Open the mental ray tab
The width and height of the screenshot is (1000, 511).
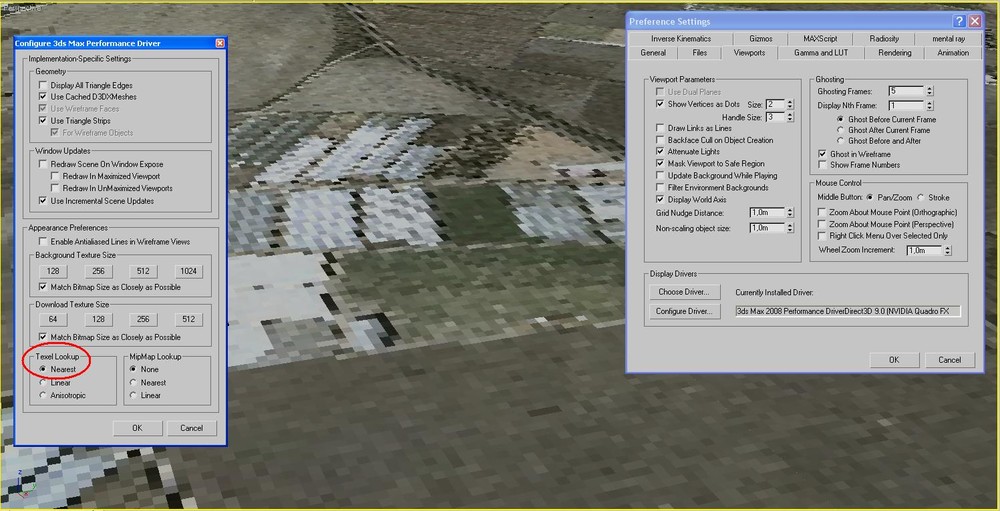948,39
